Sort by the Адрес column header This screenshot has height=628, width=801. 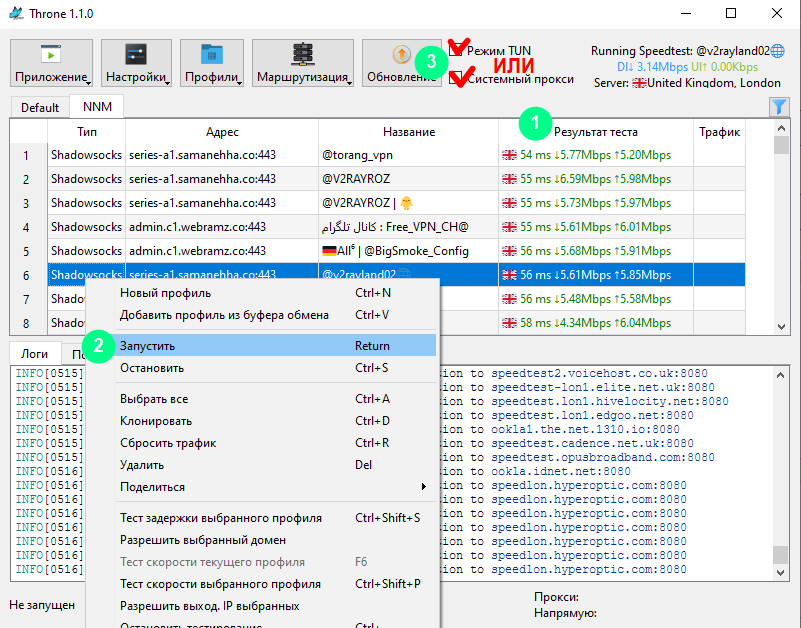point(222,132)
